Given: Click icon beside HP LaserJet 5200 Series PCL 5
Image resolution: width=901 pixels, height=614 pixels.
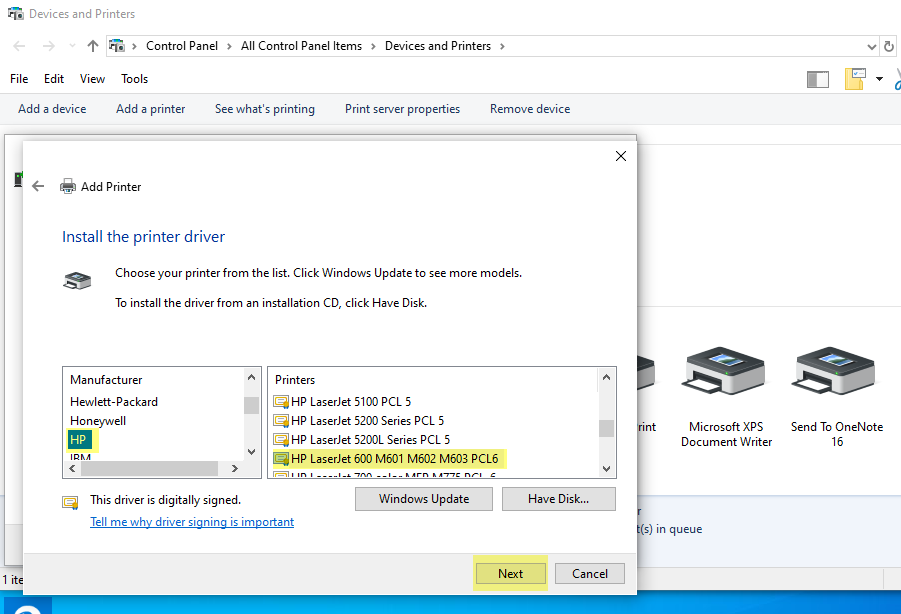Looking at the screenshot, I should coord(281,420).
